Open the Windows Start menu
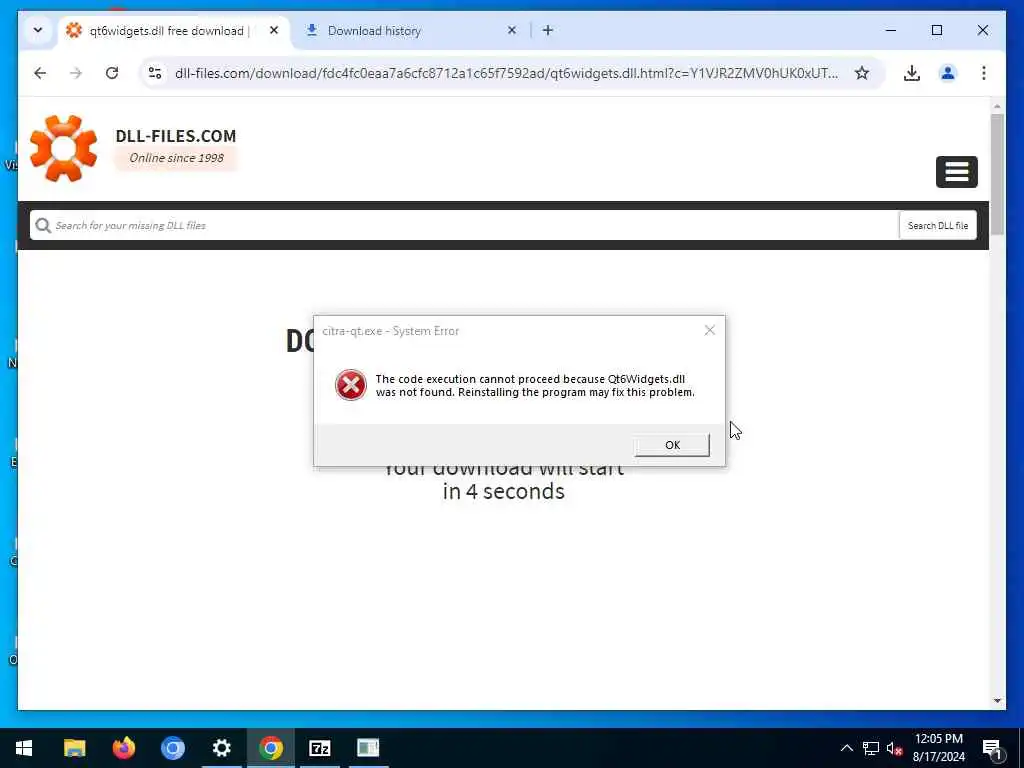This screenshot has height=768, width=1024. [24, 748]
